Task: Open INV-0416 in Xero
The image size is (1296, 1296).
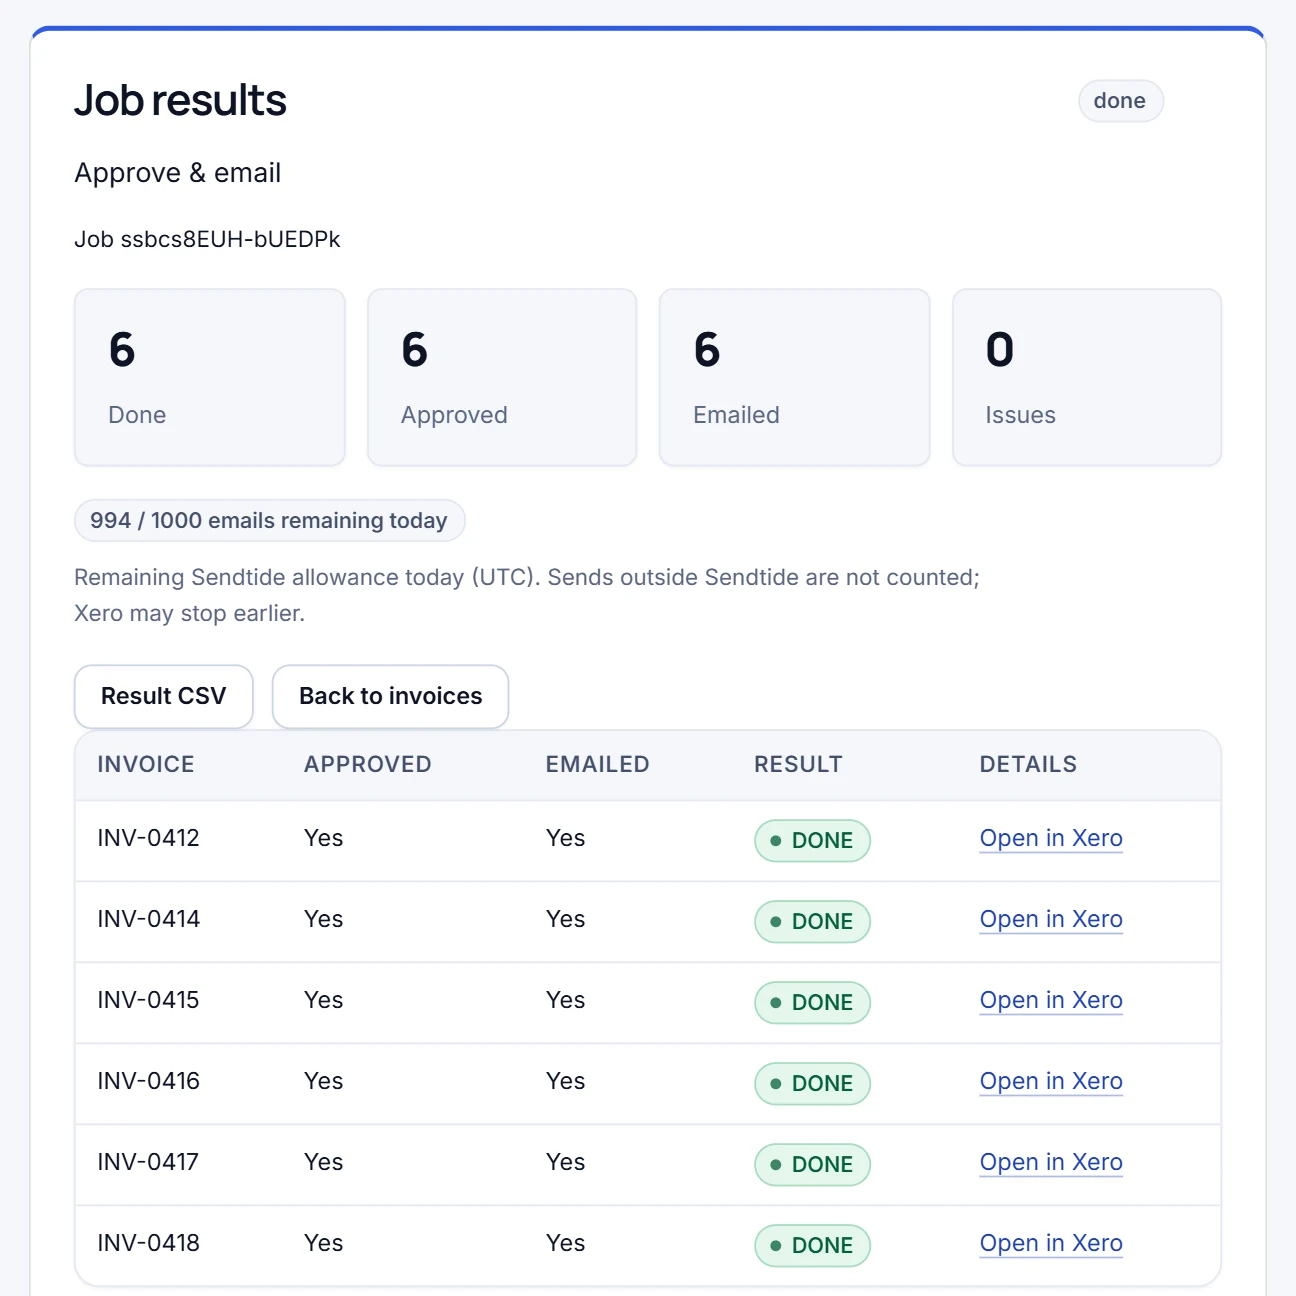Action: 1051,1081
